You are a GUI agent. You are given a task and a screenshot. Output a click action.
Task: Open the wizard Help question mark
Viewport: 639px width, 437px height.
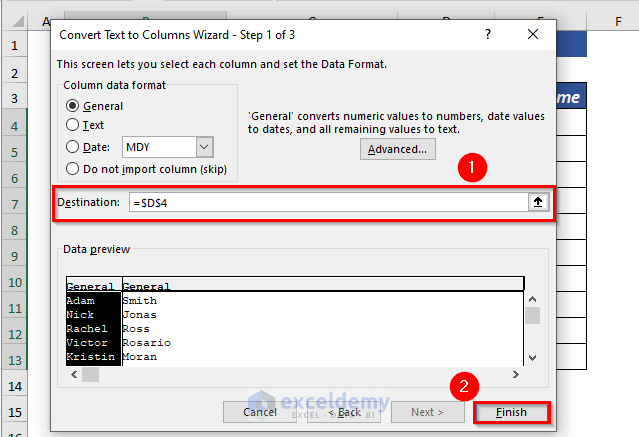pyautogui.click(x=488, y=34)
